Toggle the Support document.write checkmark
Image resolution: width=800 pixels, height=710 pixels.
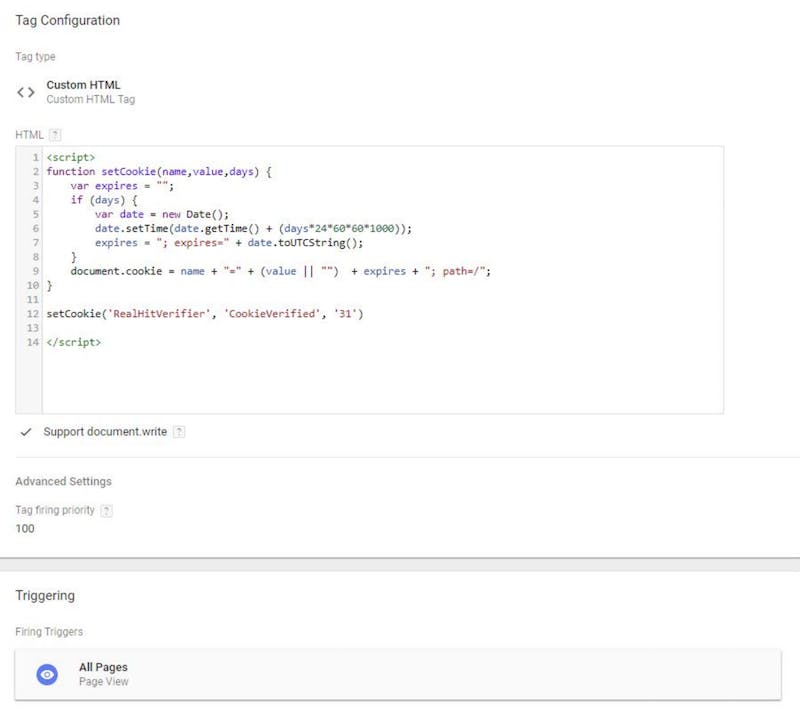pos(26,432)
